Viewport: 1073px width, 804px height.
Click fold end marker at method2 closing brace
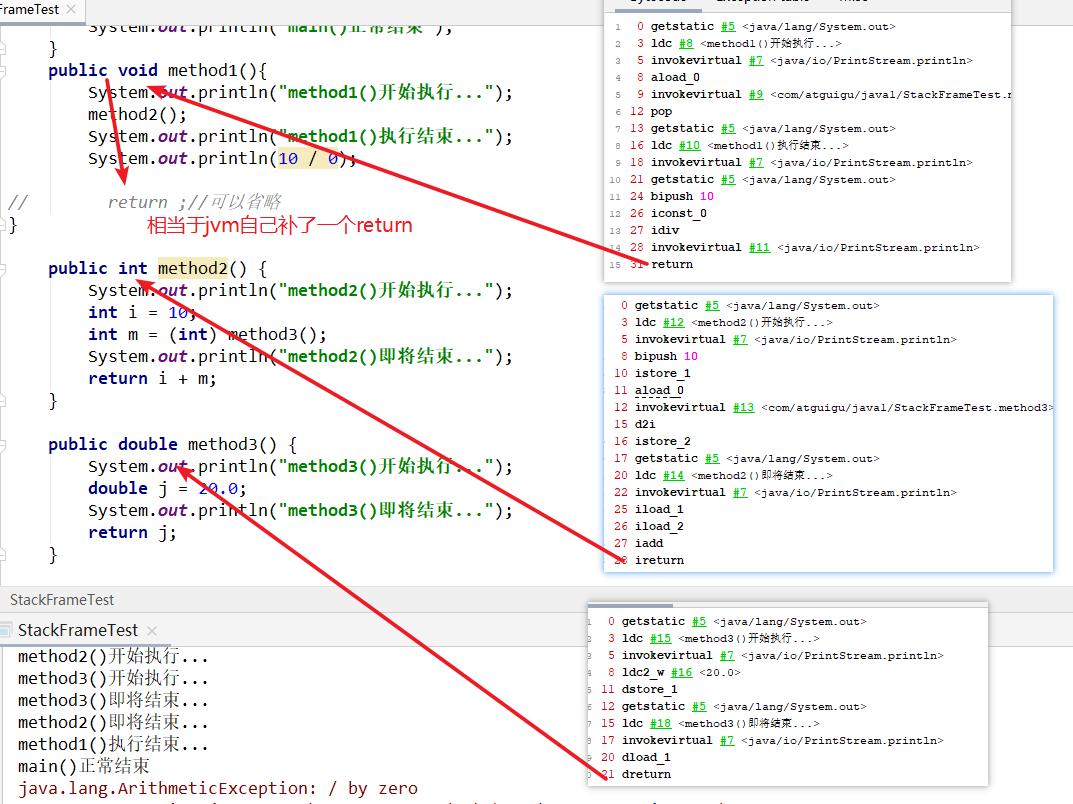(3, 401)
